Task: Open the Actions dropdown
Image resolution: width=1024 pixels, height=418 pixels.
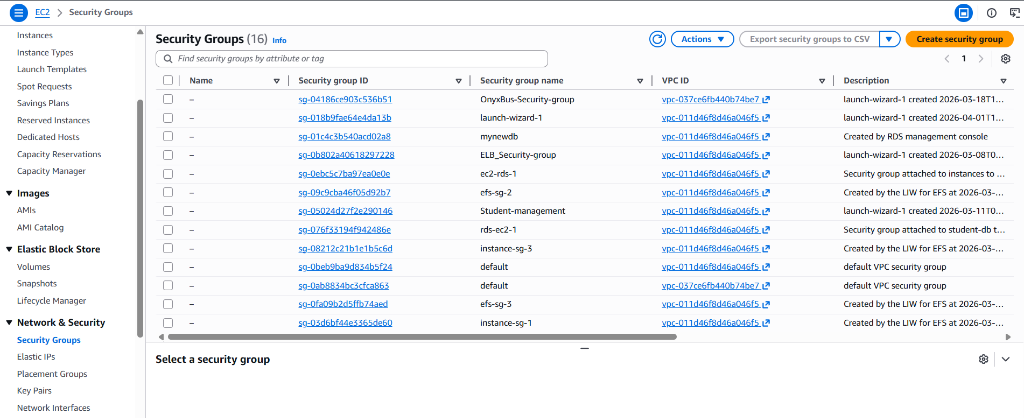Action: 703,39
